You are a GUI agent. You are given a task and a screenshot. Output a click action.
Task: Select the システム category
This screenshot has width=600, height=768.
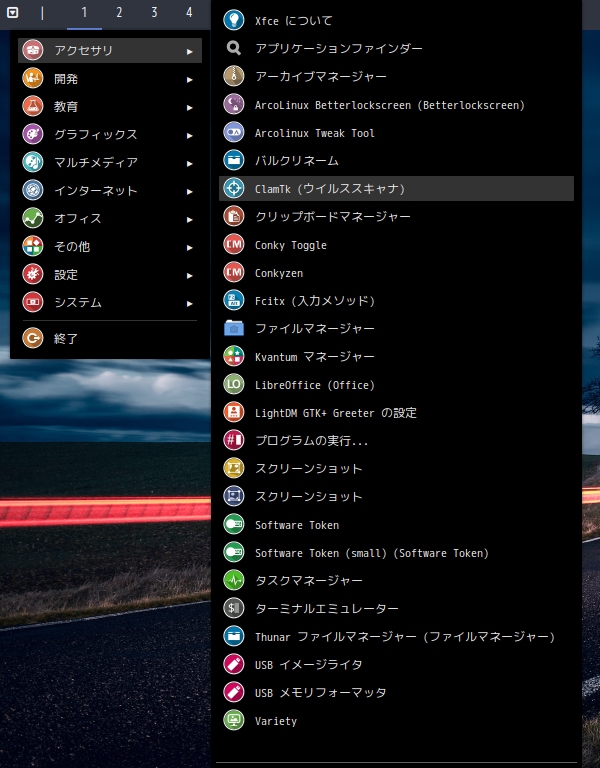click(110, 302)
